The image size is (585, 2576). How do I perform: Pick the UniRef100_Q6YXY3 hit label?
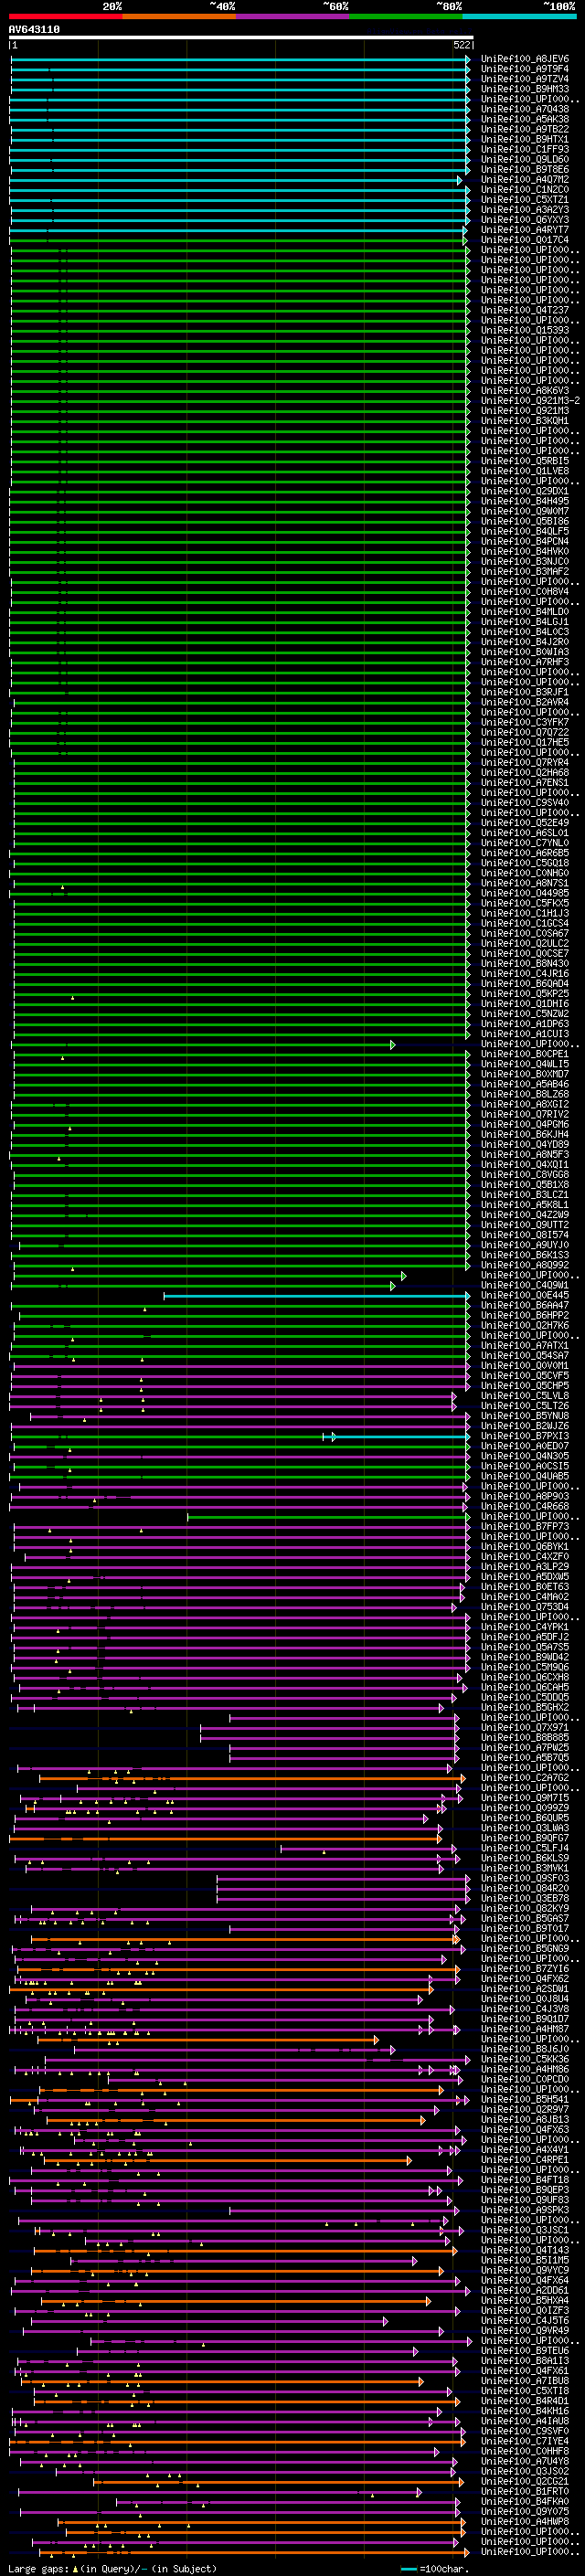coord(525,220)
